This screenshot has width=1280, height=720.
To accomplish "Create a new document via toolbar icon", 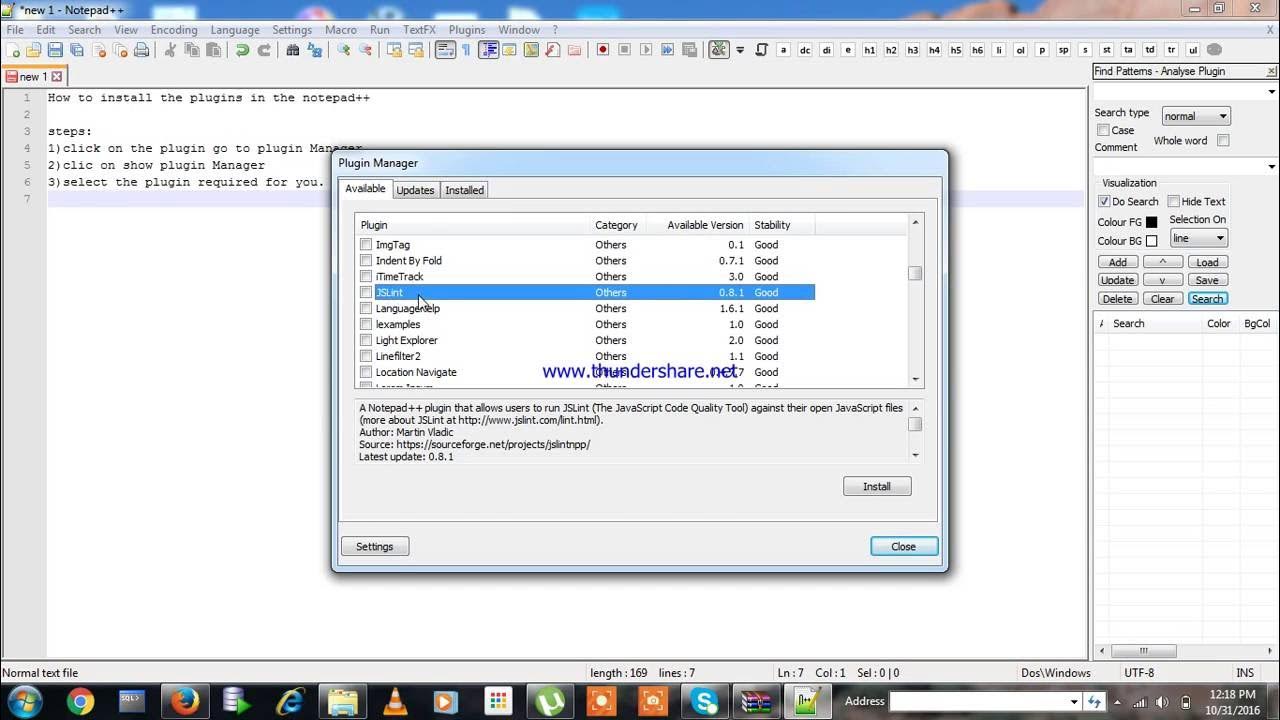I will point(13,50).
